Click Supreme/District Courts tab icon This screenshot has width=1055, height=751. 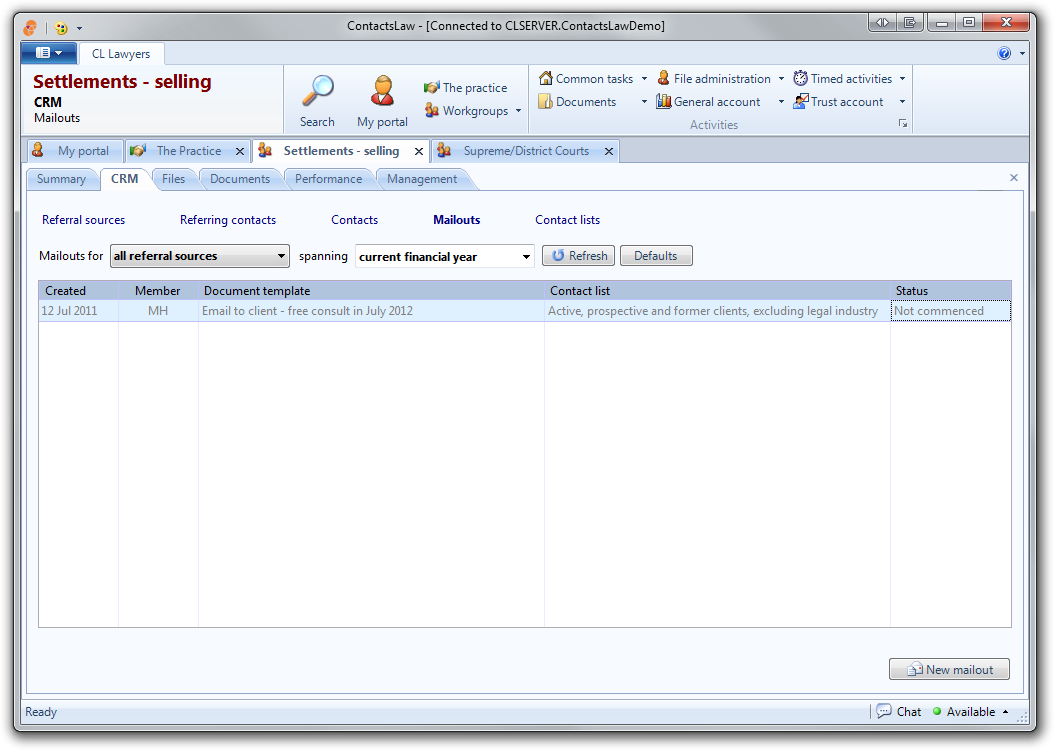pos(444,151)
